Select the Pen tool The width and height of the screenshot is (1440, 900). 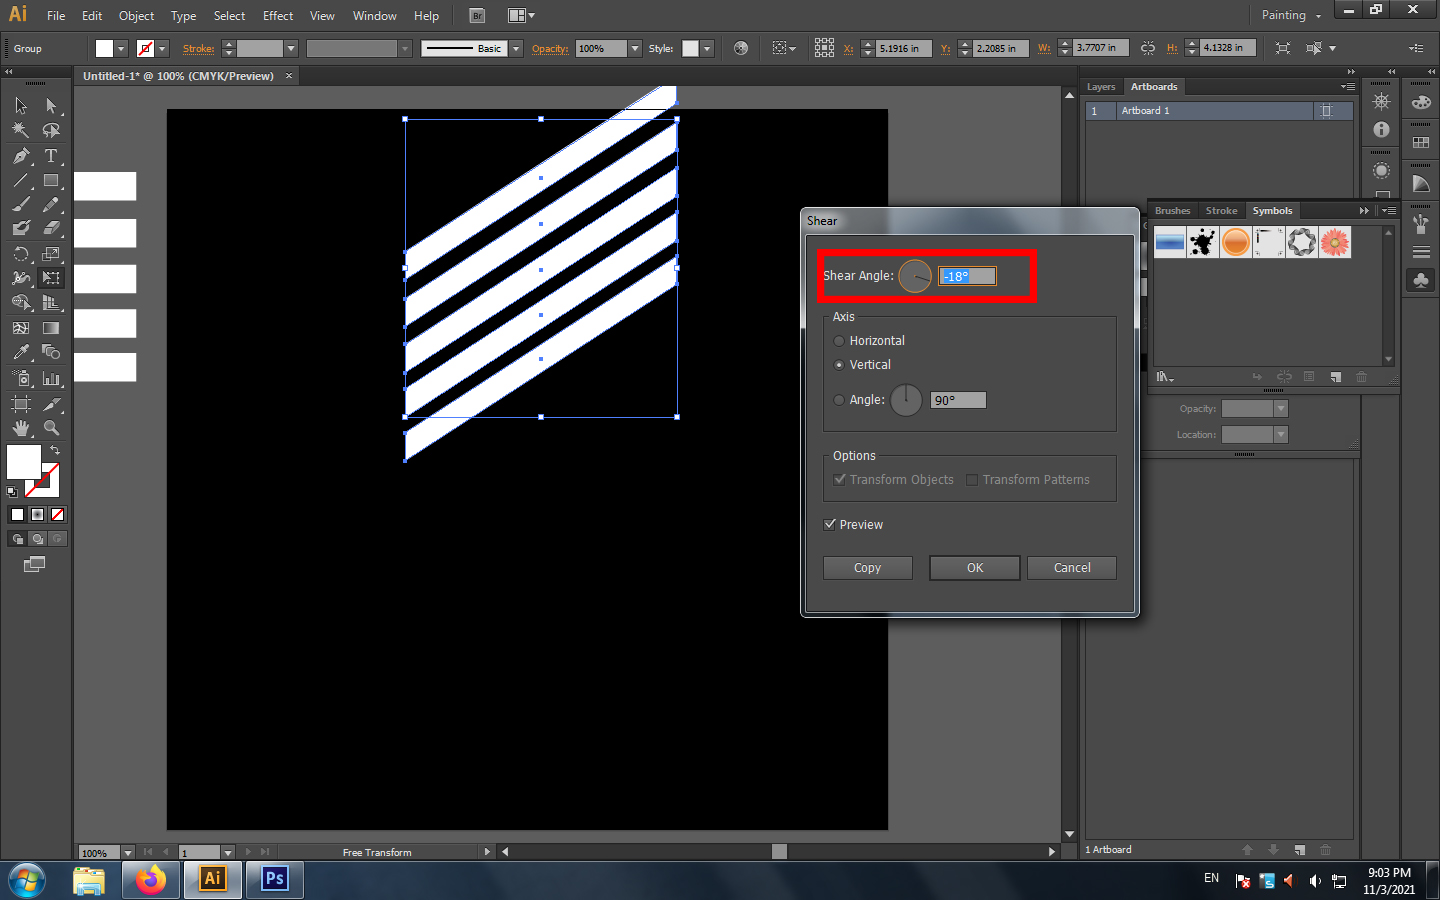[x=21, y=156]
